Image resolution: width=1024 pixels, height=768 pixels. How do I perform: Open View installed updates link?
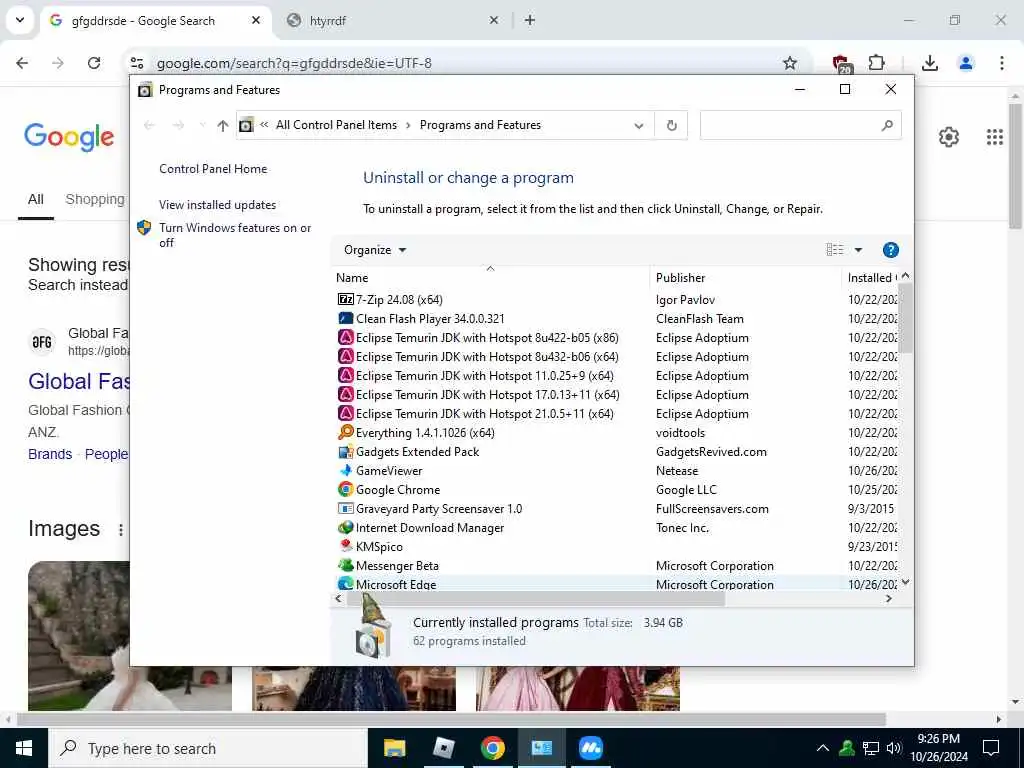(x=217, y=204)
